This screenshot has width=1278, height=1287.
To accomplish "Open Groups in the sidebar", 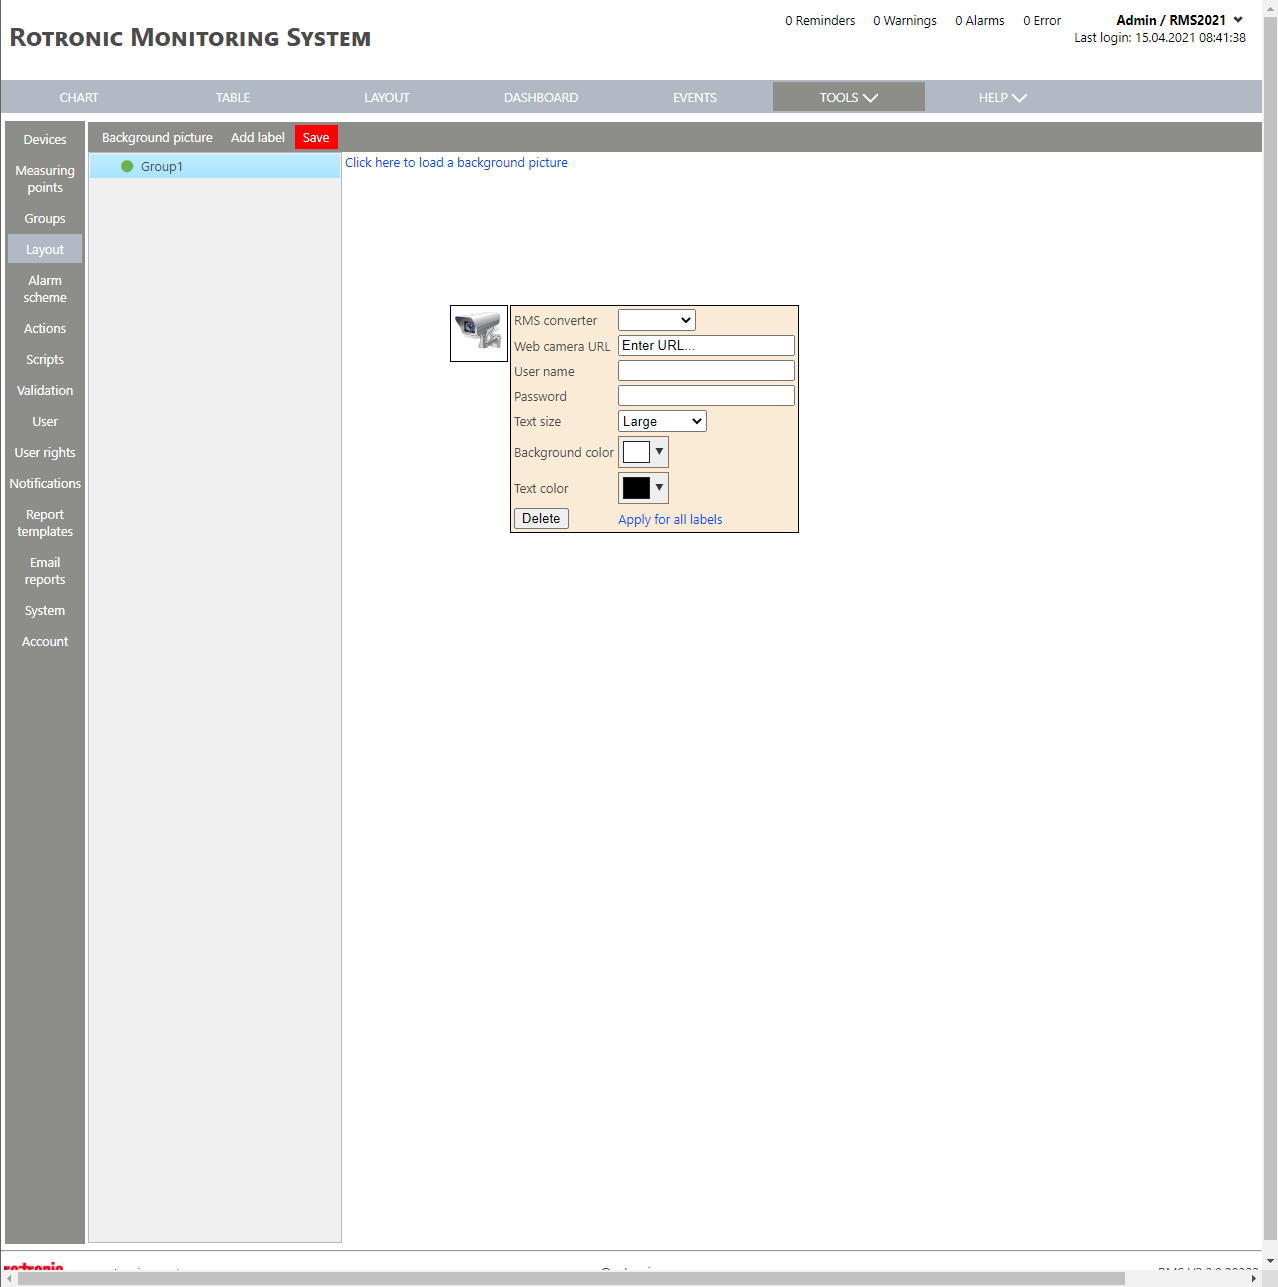I will coord(45,218).
